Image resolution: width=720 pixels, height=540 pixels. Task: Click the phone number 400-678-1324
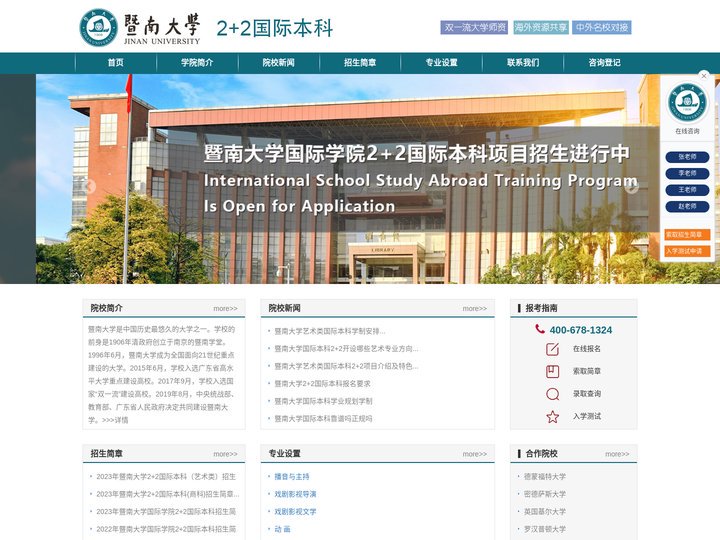coord(580,330)
